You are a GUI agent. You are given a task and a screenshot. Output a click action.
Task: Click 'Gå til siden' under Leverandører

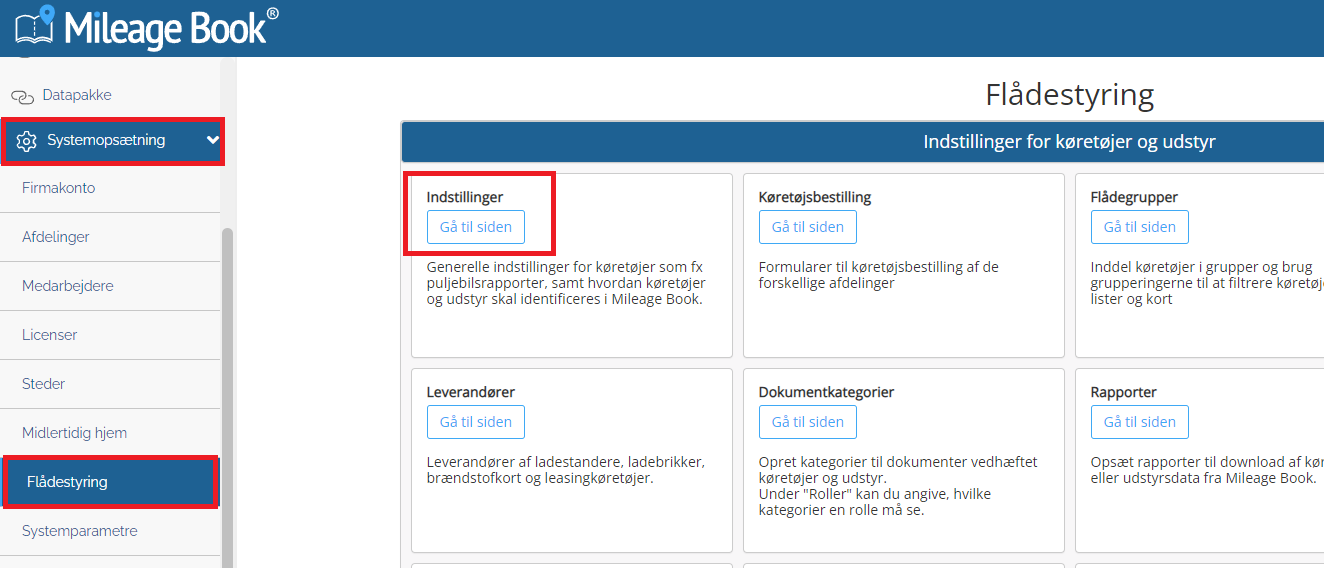pos(476,422)
